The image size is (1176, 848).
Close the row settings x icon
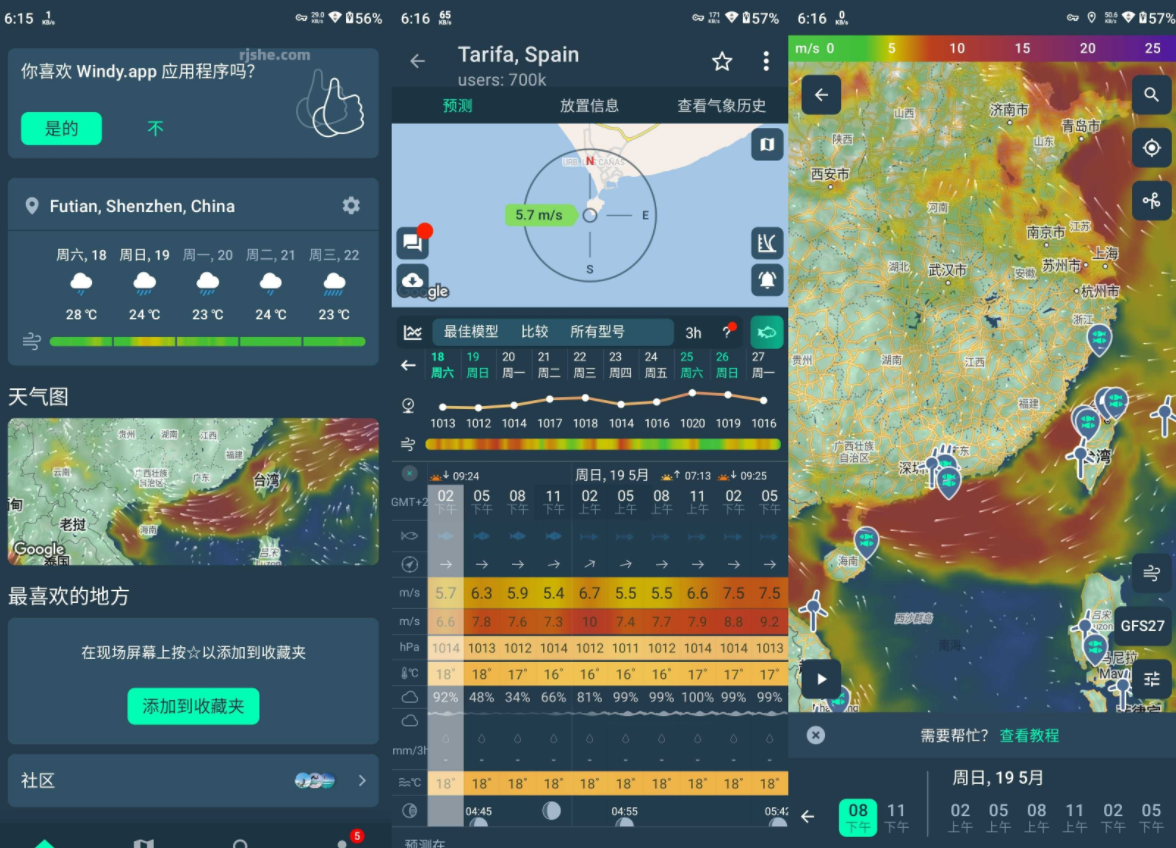(x=410, y=473)
